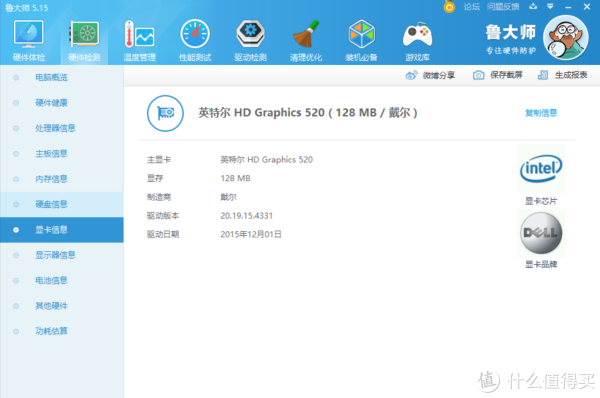Select 其他硬件 in sidebar
Image resolution: width=600 pixels, height=398 pixels.
click(x=62, y=306)
